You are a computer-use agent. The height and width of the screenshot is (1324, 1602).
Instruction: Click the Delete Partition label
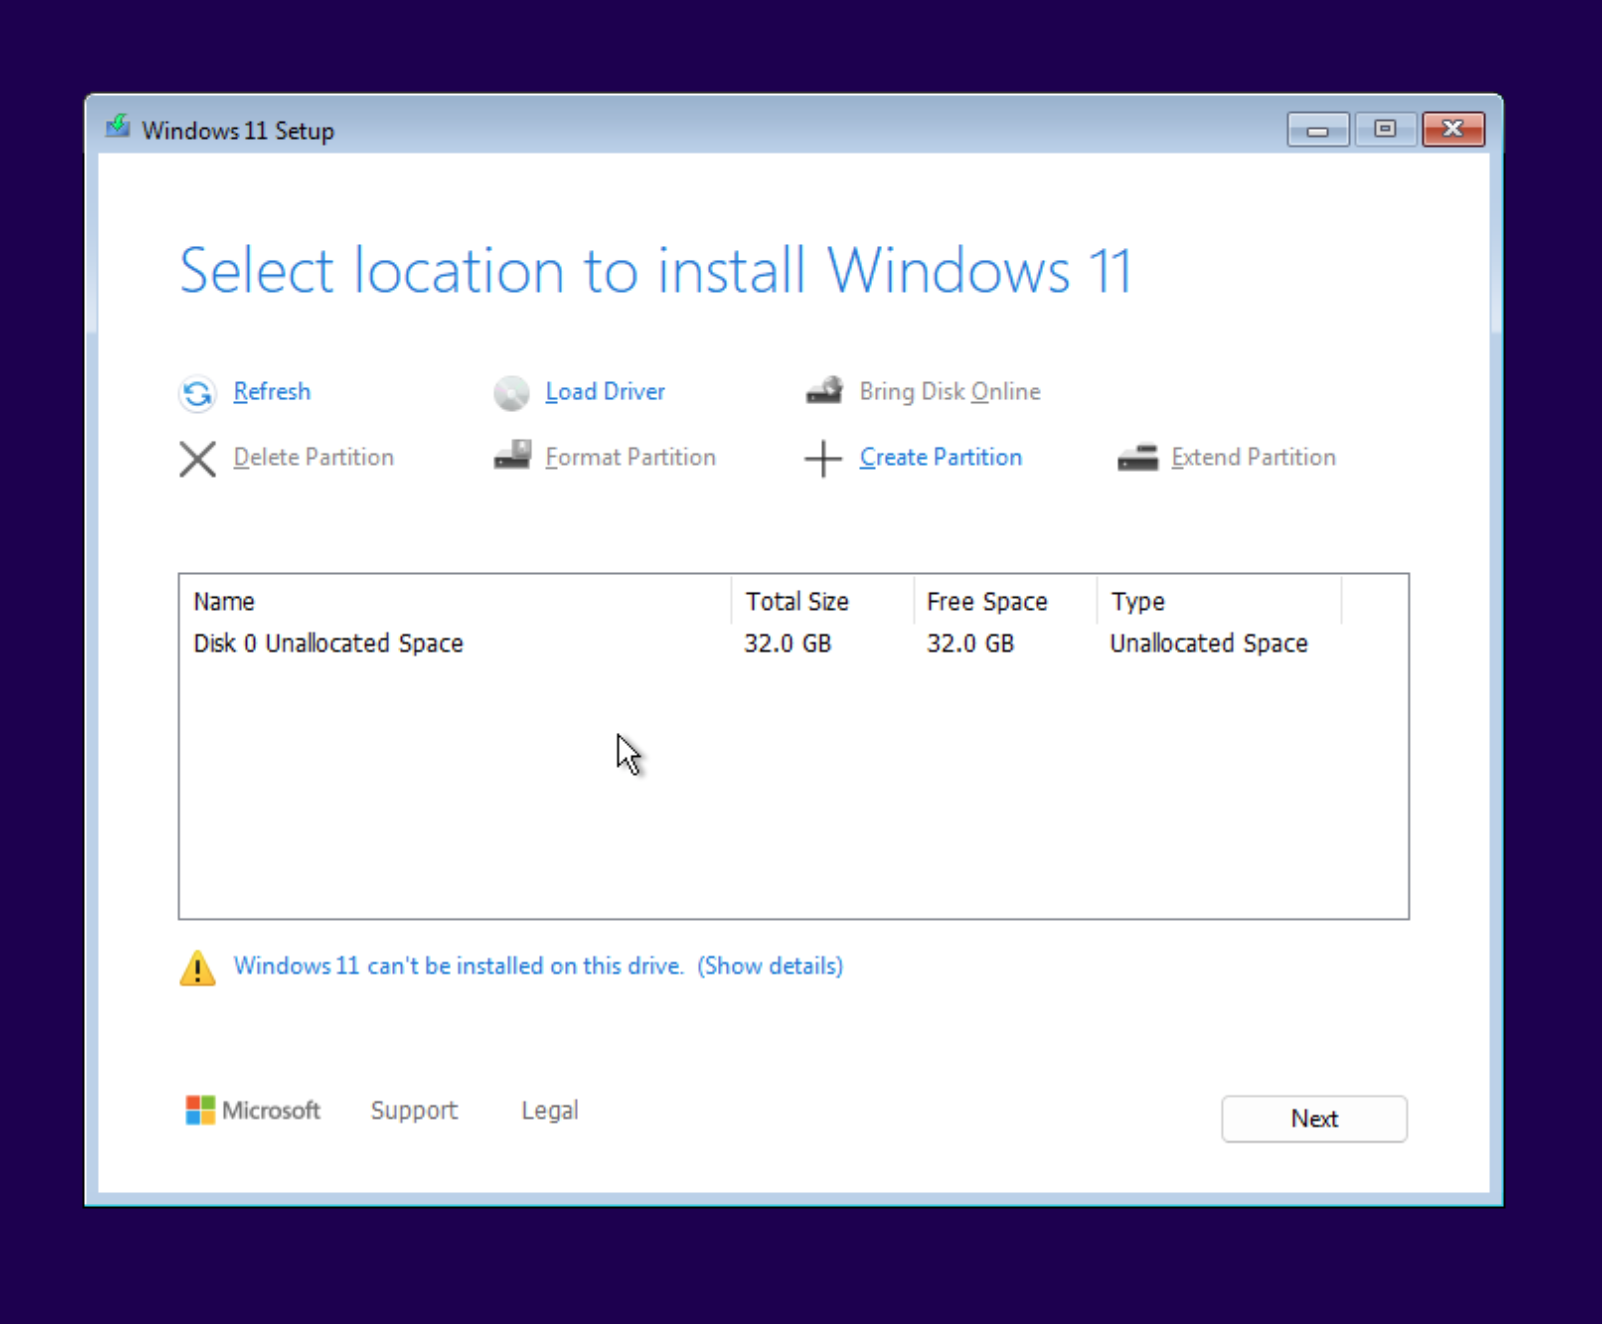pyautogui.click(x=313, y=457)
